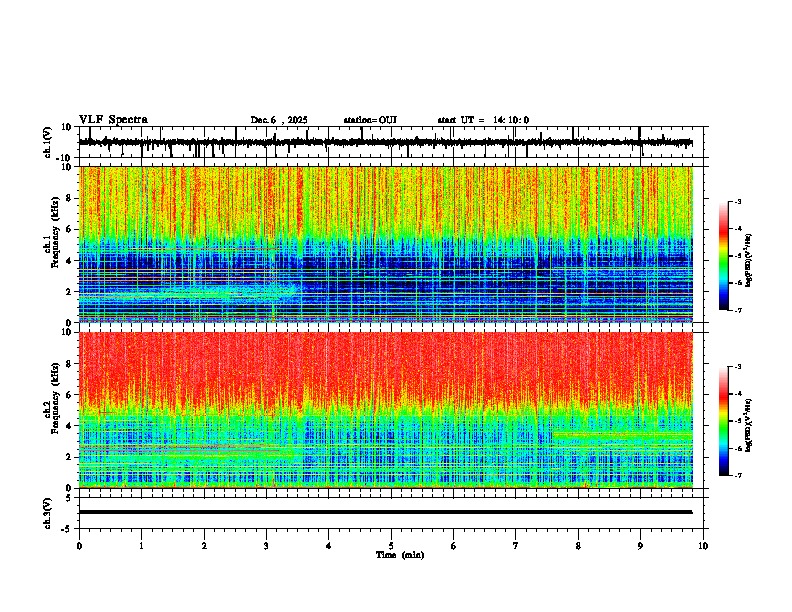792x612 pixels.
Task: Click the ch.3 flat voltage trace
Action: [386, 512]
